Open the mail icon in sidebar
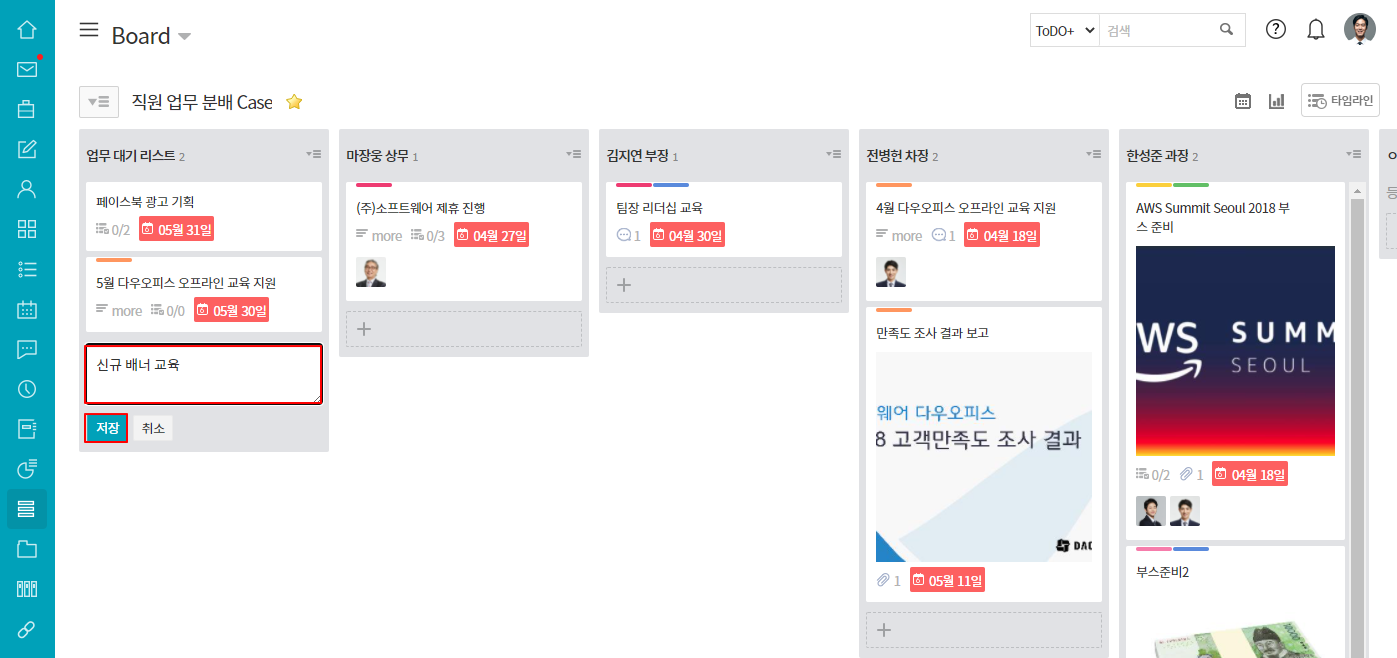1397x658 pixels. click(27, 69)
